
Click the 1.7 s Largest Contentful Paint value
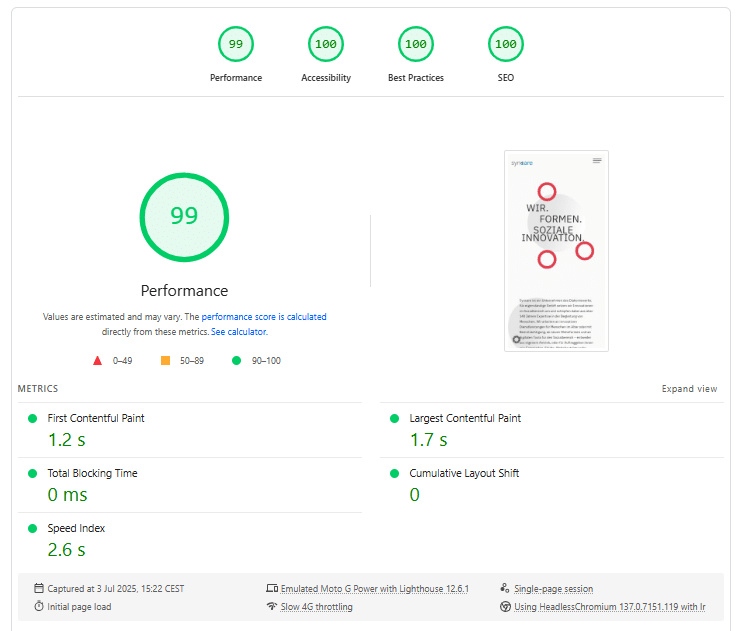[429, 440]
